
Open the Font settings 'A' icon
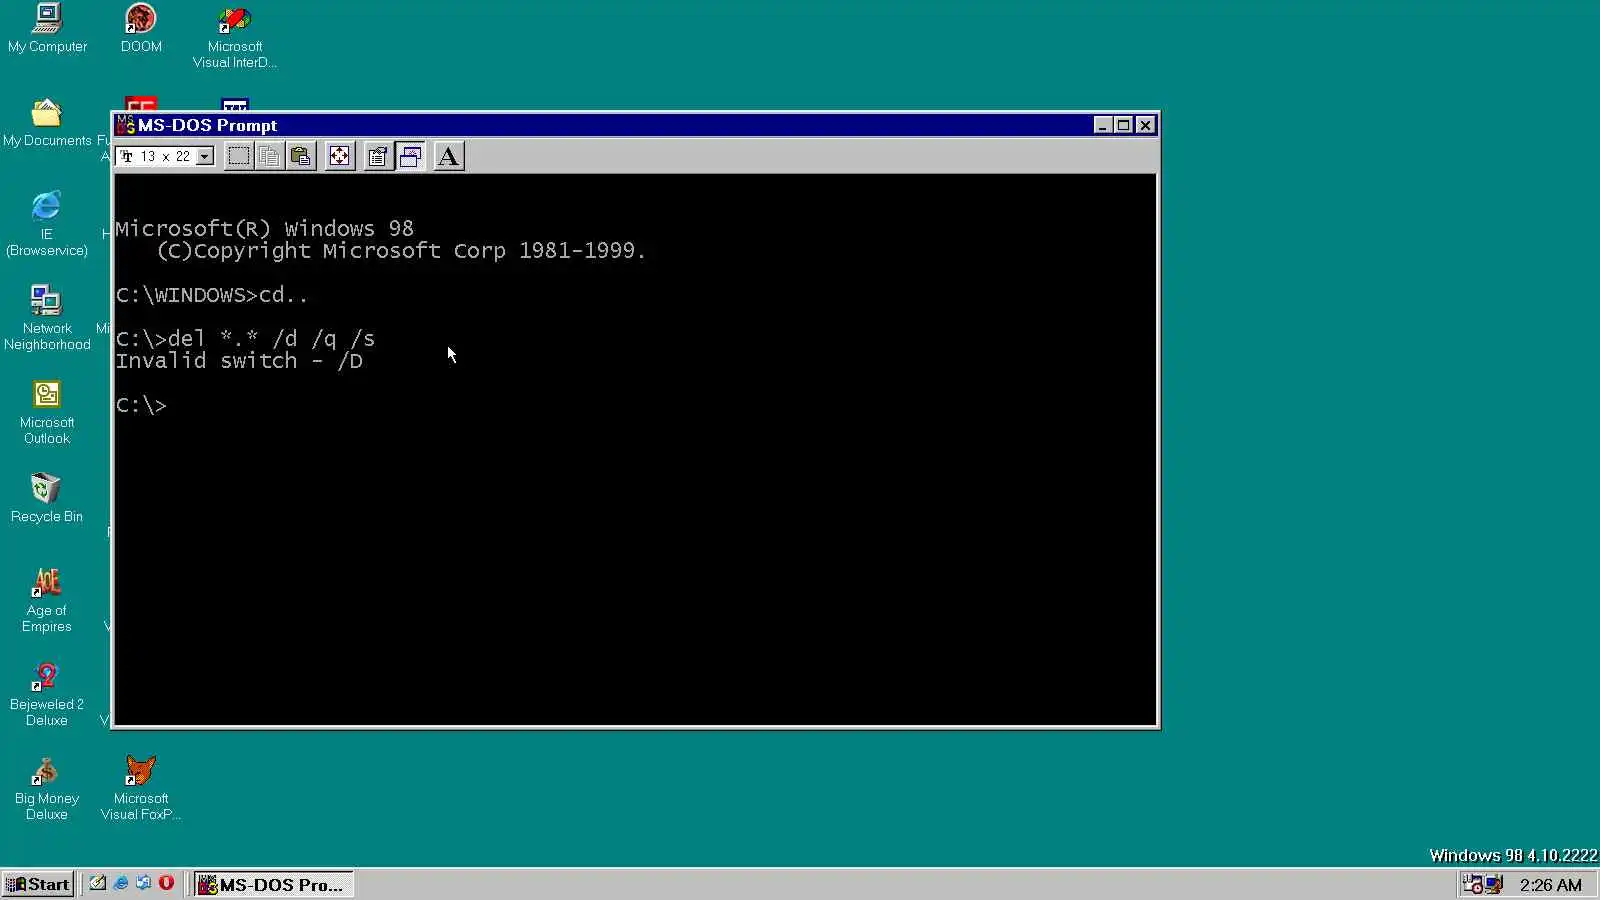tap(449, 156)
